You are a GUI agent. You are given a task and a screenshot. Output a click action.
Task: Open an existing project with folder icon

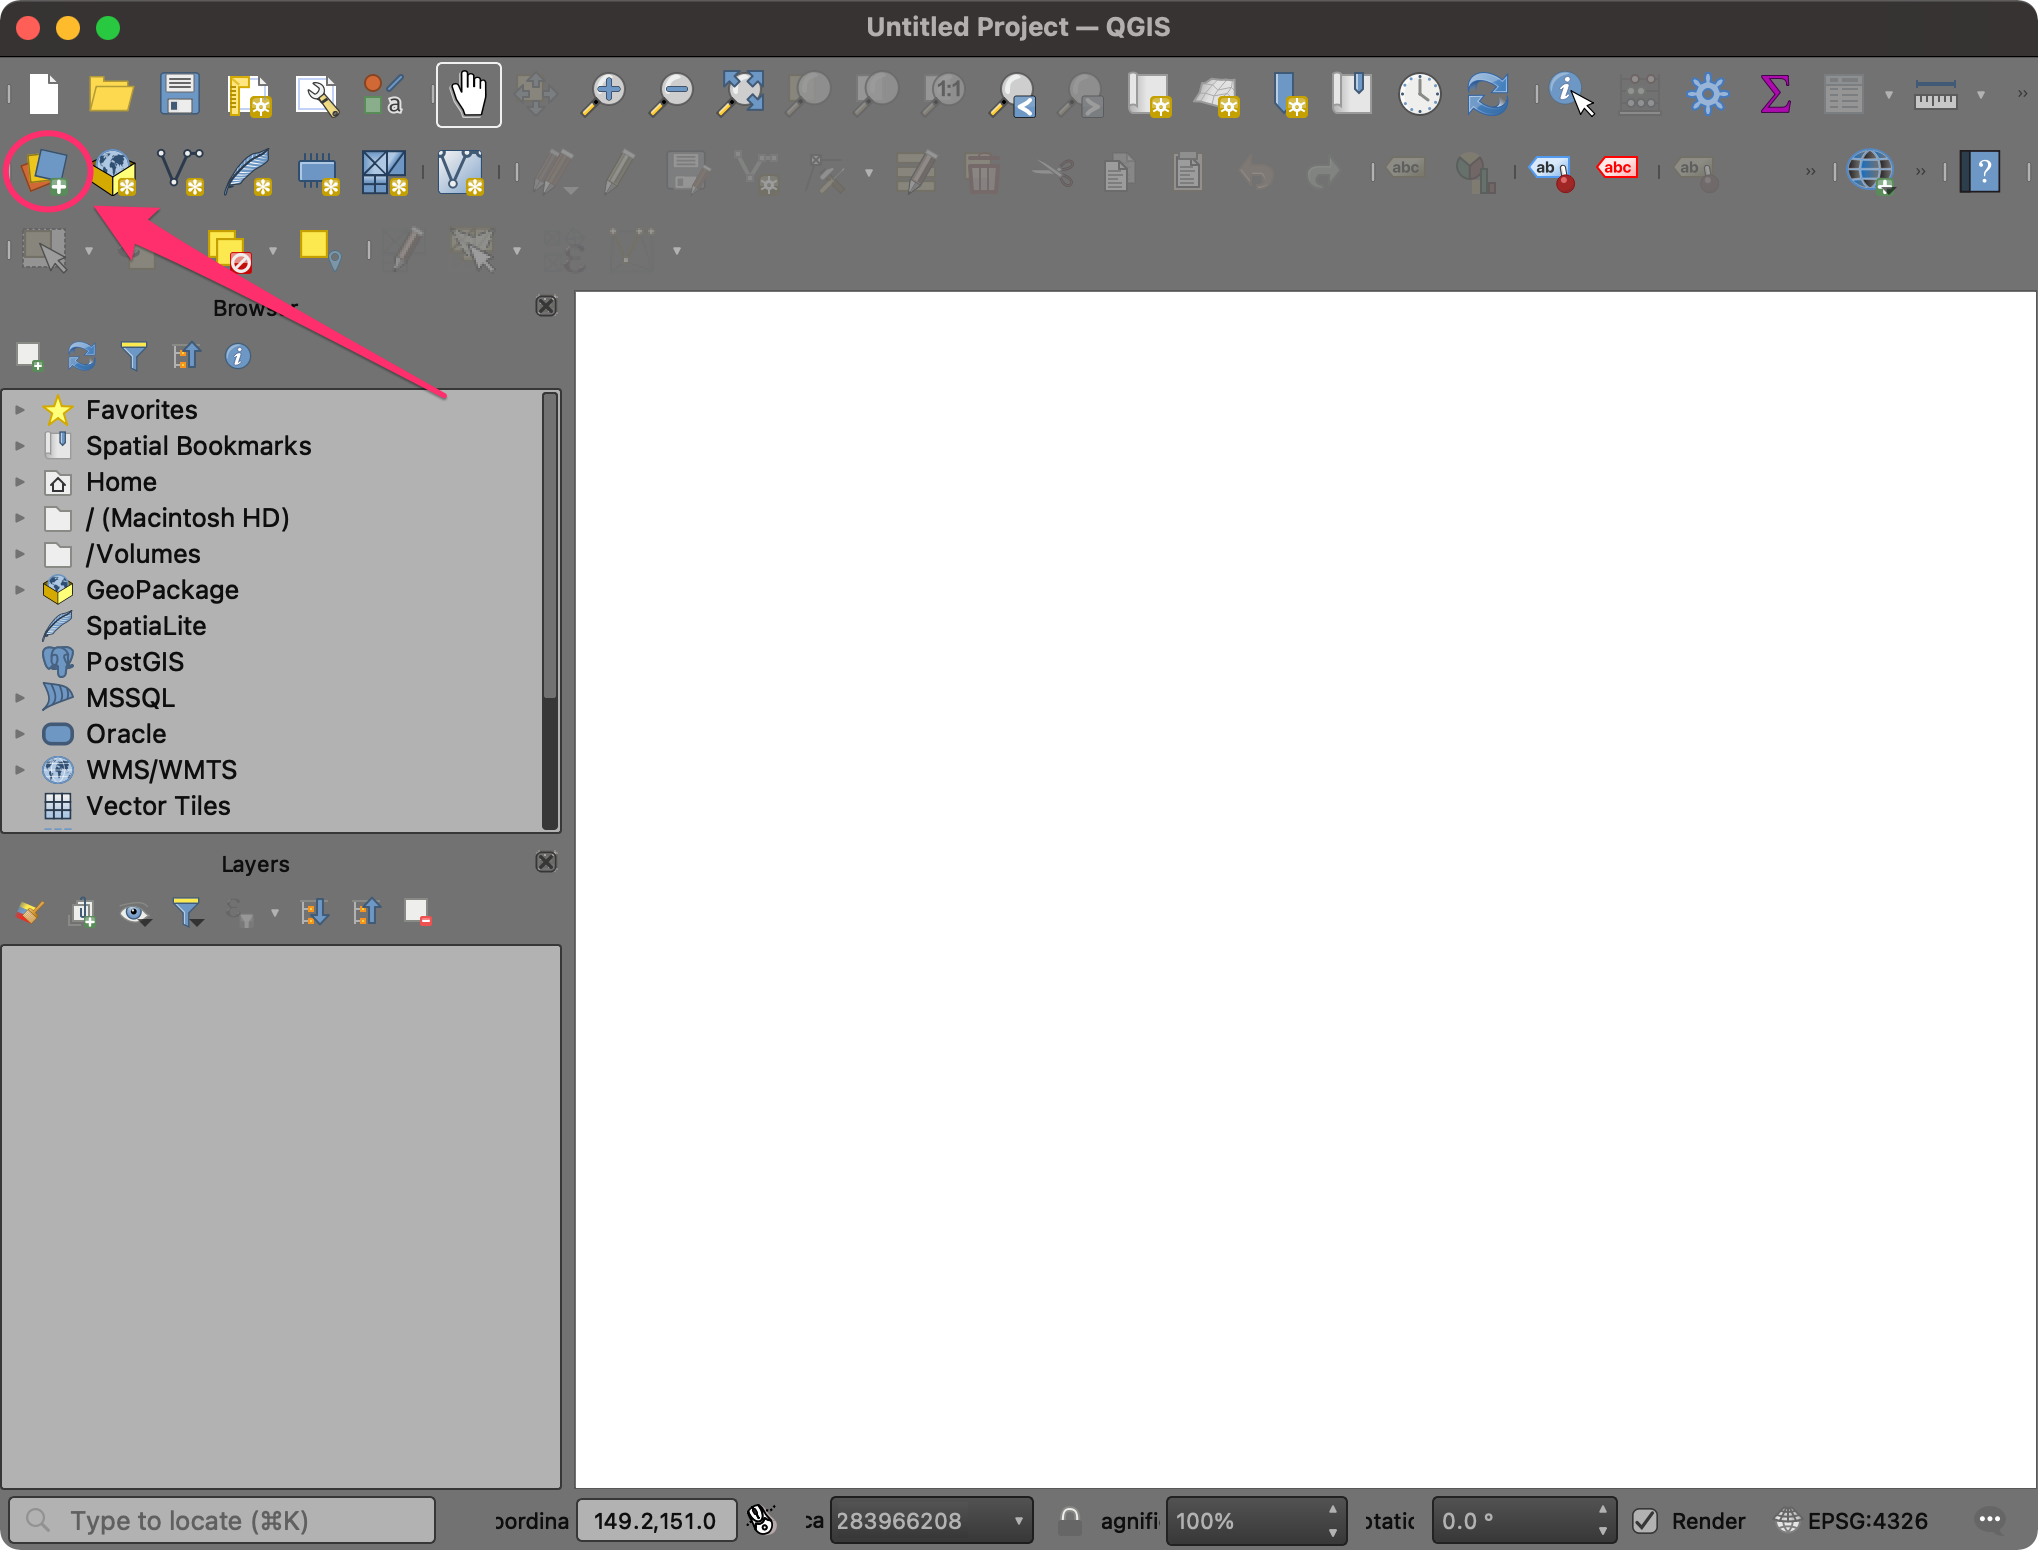(x=111, y=95)
